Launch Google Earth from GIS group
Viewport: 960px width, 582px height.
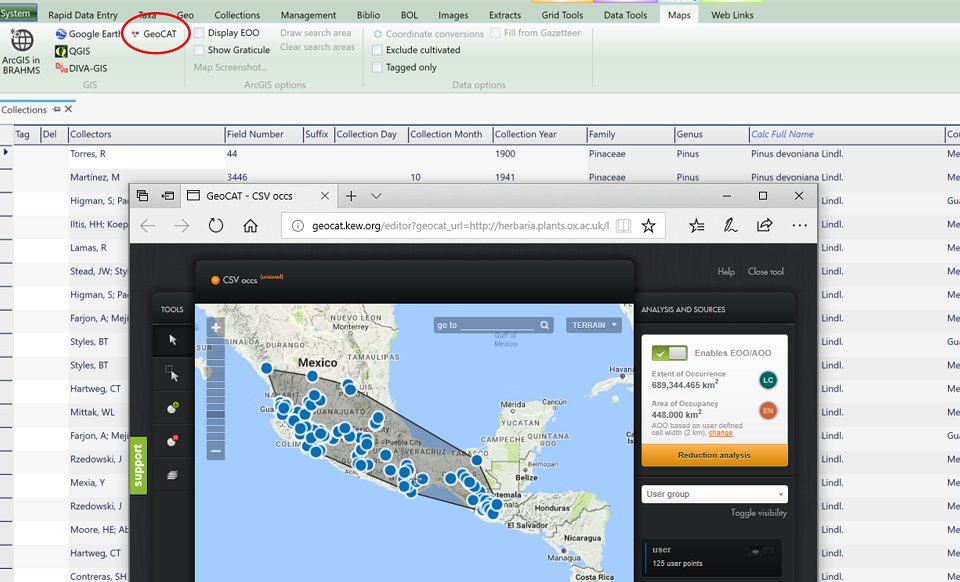tap(88, 34)
